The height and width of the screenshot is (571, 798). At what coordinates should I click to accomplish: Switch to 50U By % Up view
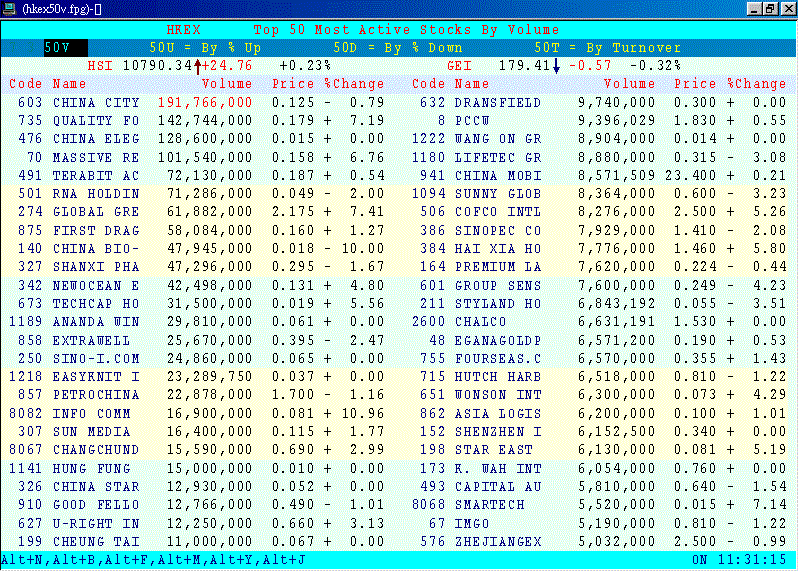click(x=205, y=48)
